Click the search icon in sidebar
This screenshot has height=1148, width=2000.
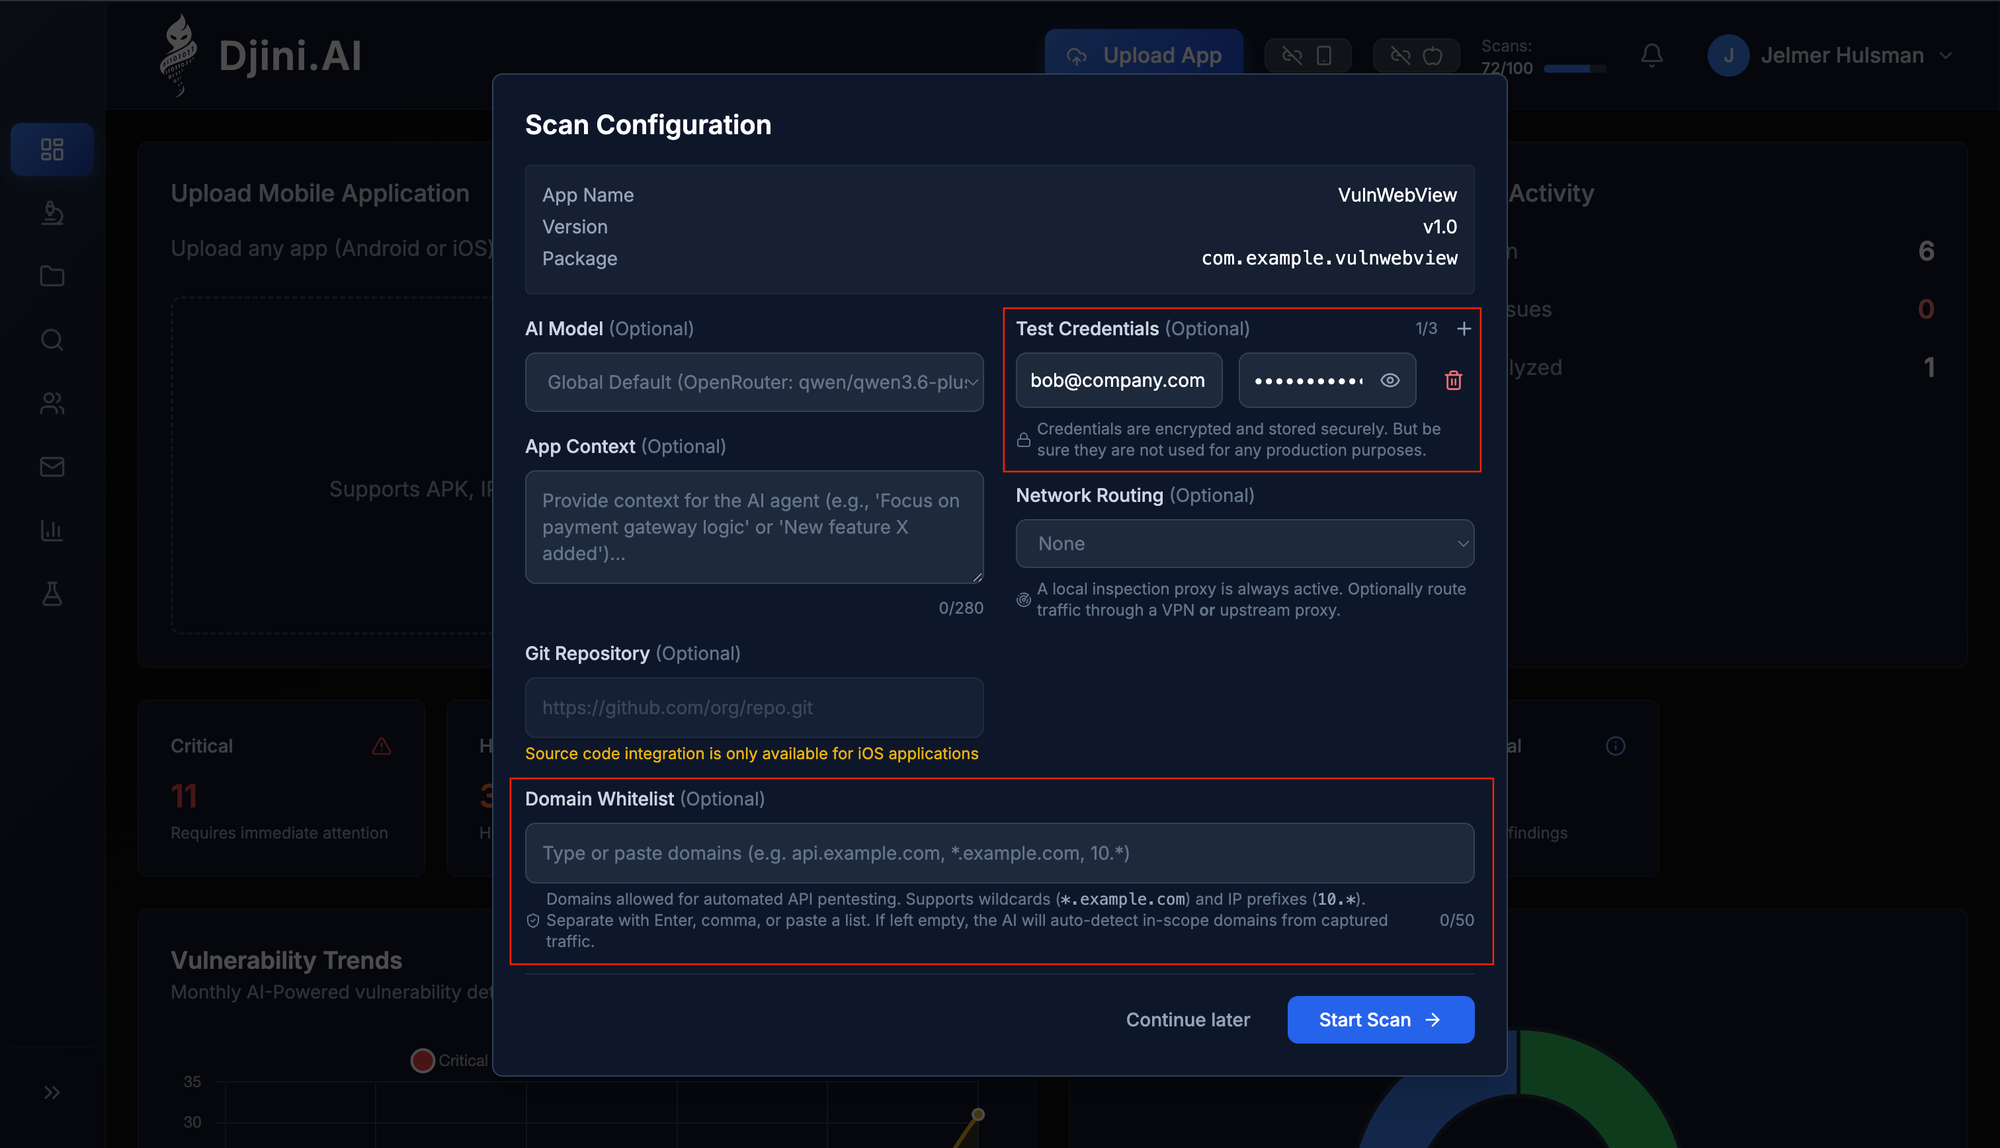52,340
